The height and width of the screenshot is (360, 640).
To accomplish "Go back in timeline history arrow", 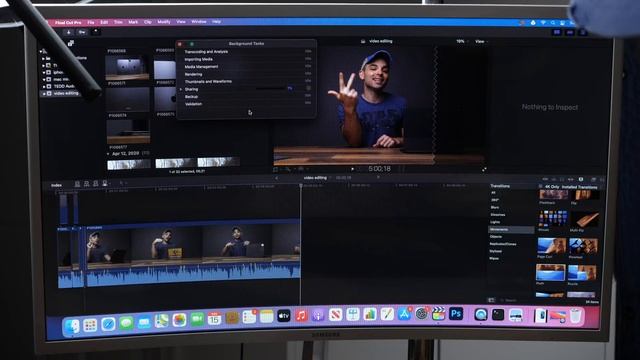I will point(277,178).
